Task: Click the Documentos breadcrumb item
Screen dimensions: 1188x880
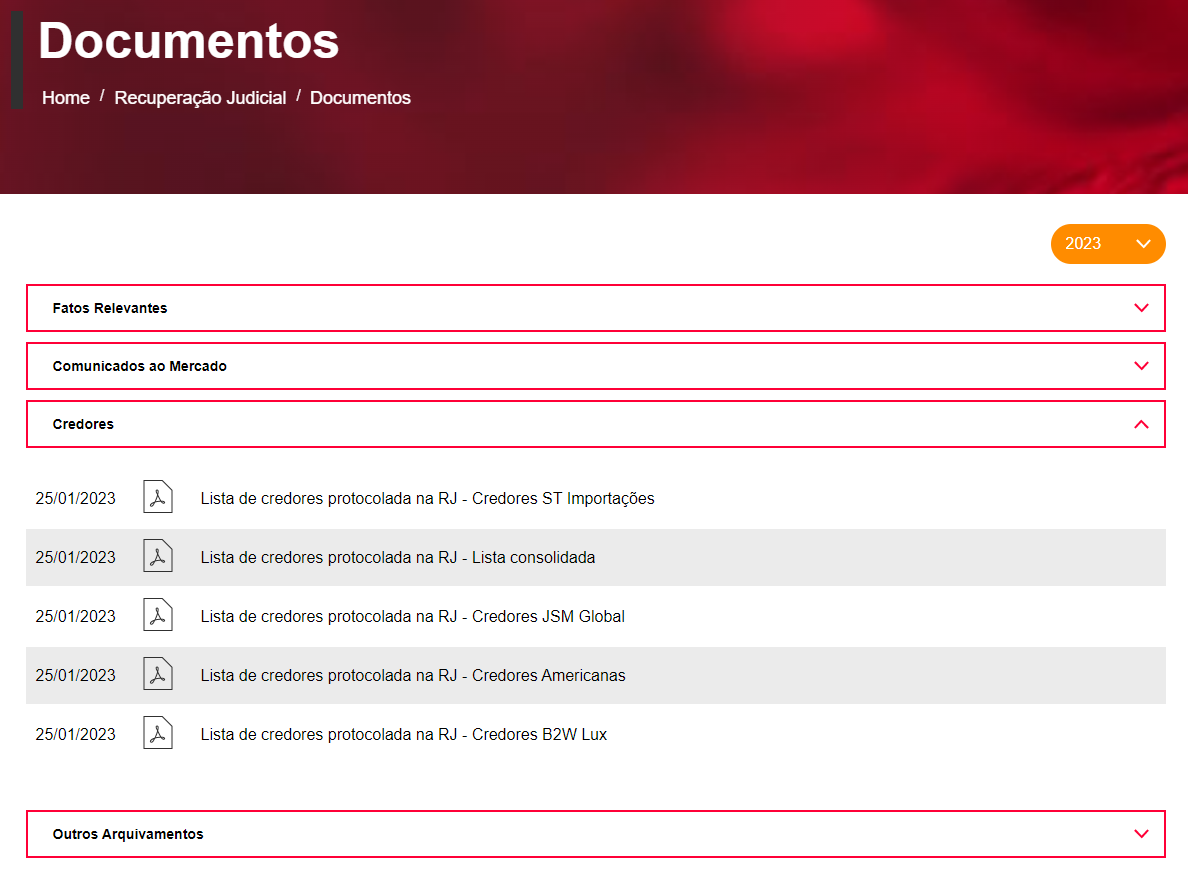Action: [360, 98]
